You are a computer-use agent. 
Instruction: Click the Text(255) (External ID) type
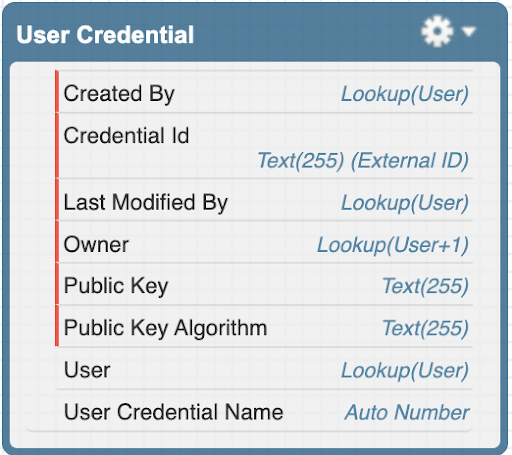363,161
